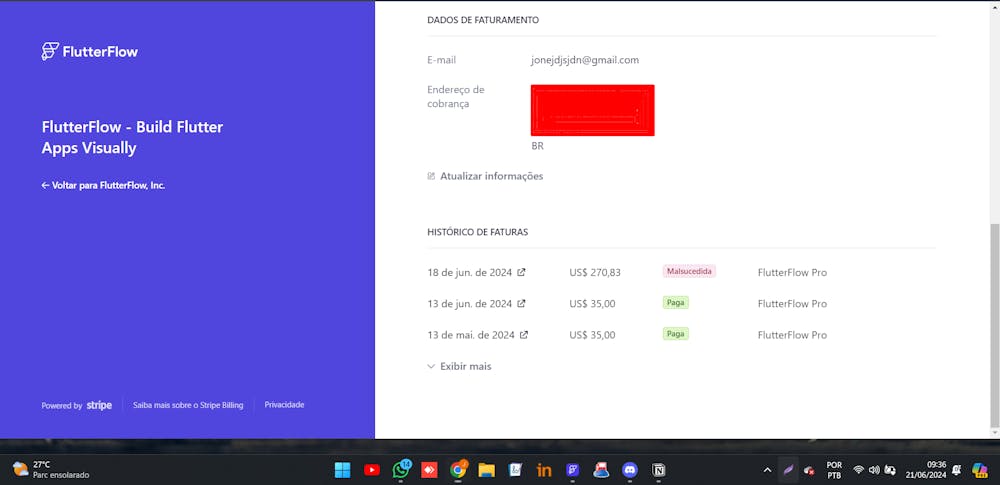This screenshot has width=1000, height=485.
Task: Click US$ 35,00 on 13 de jun. row
Action: [x=592, y=304]
